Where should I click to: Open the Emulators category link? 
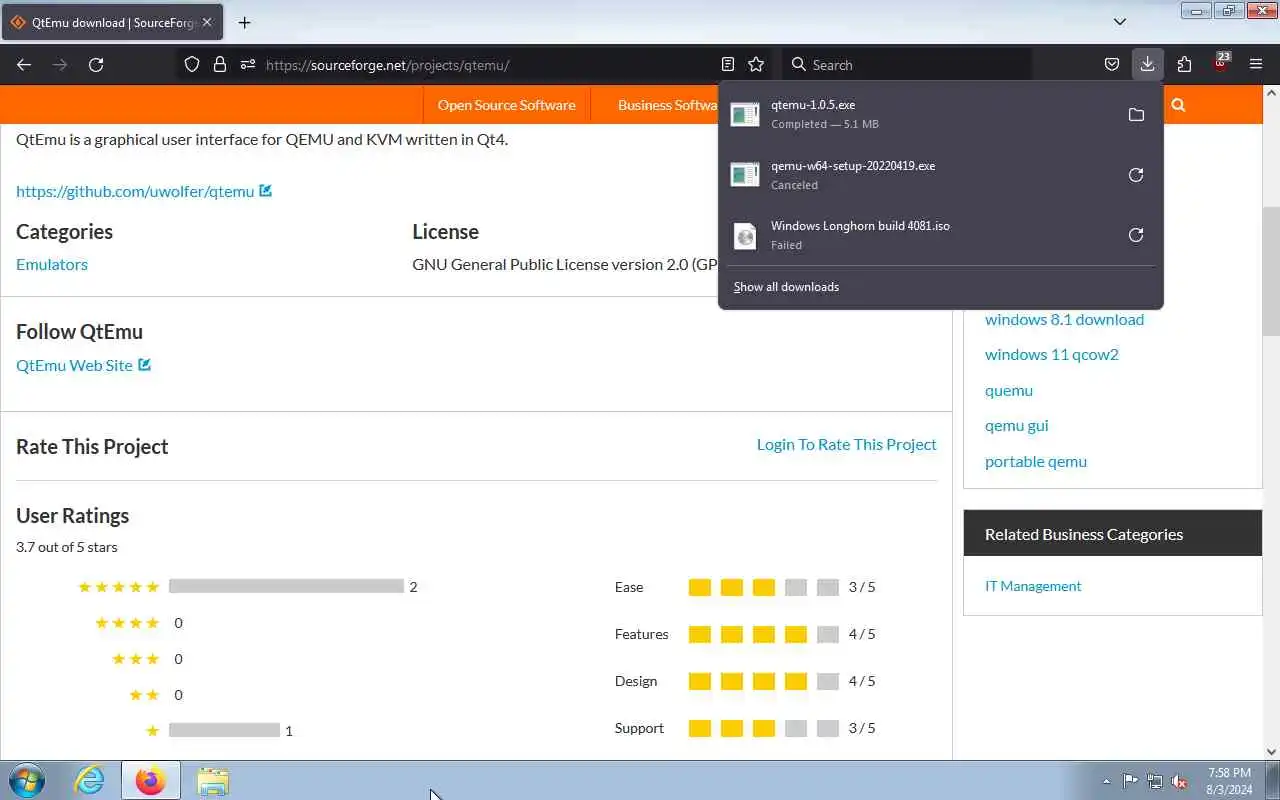[x=52, y=264]
